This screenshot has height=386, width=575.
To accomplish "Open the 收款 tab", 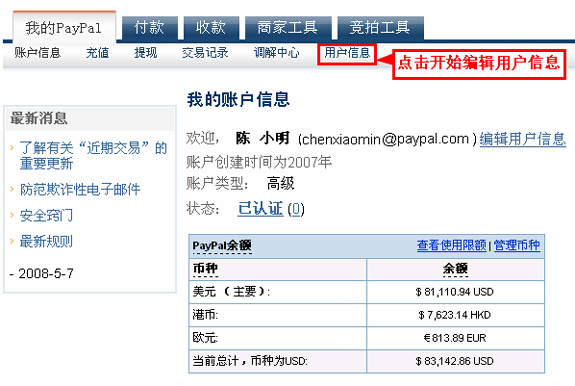I will pyautogui.click(x=211, y=27).
